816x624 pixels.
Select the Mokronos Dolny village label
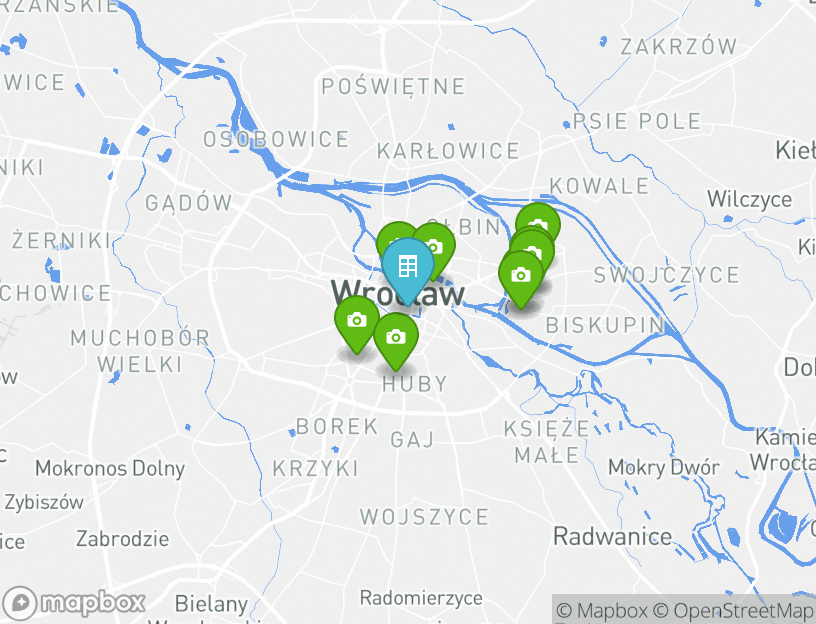(110, 468)
